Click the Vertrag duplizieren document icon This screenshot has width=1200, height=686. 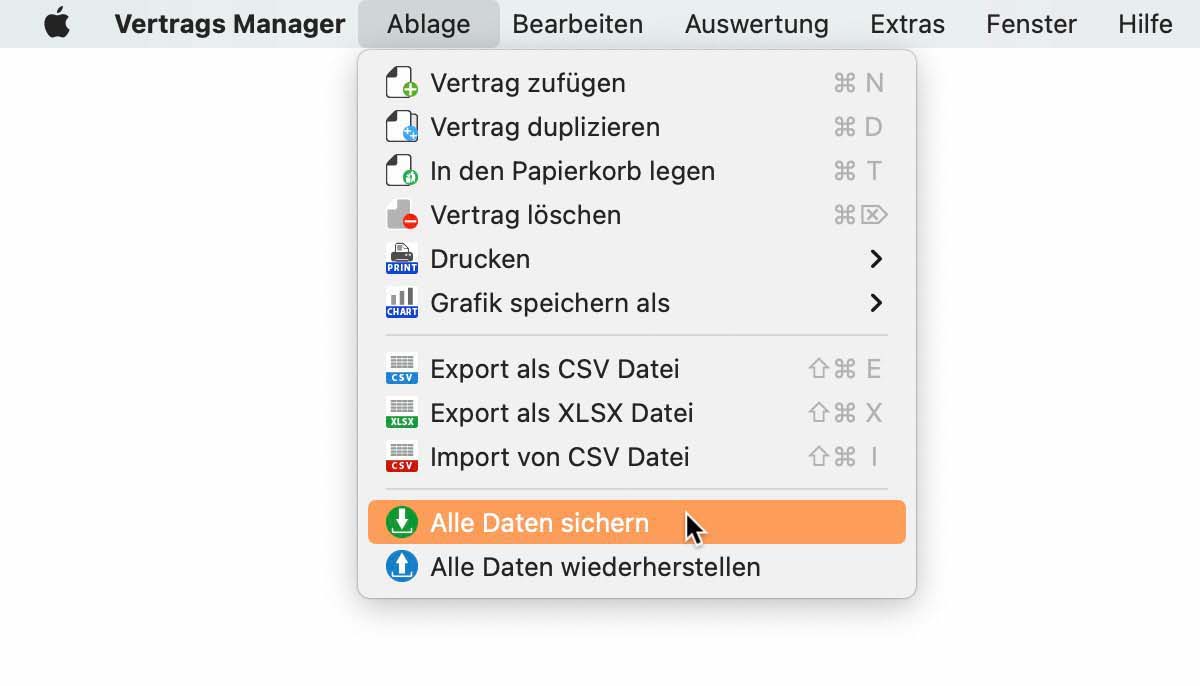tap(401, 127)
